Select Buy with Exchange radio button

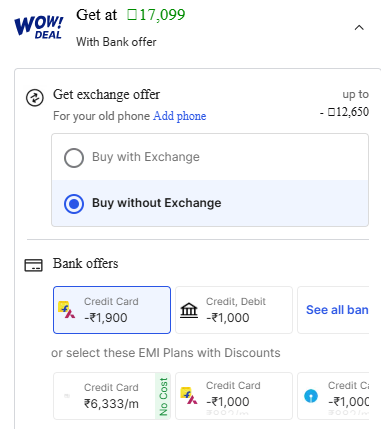pyautogui.click(x=74, y=157)
